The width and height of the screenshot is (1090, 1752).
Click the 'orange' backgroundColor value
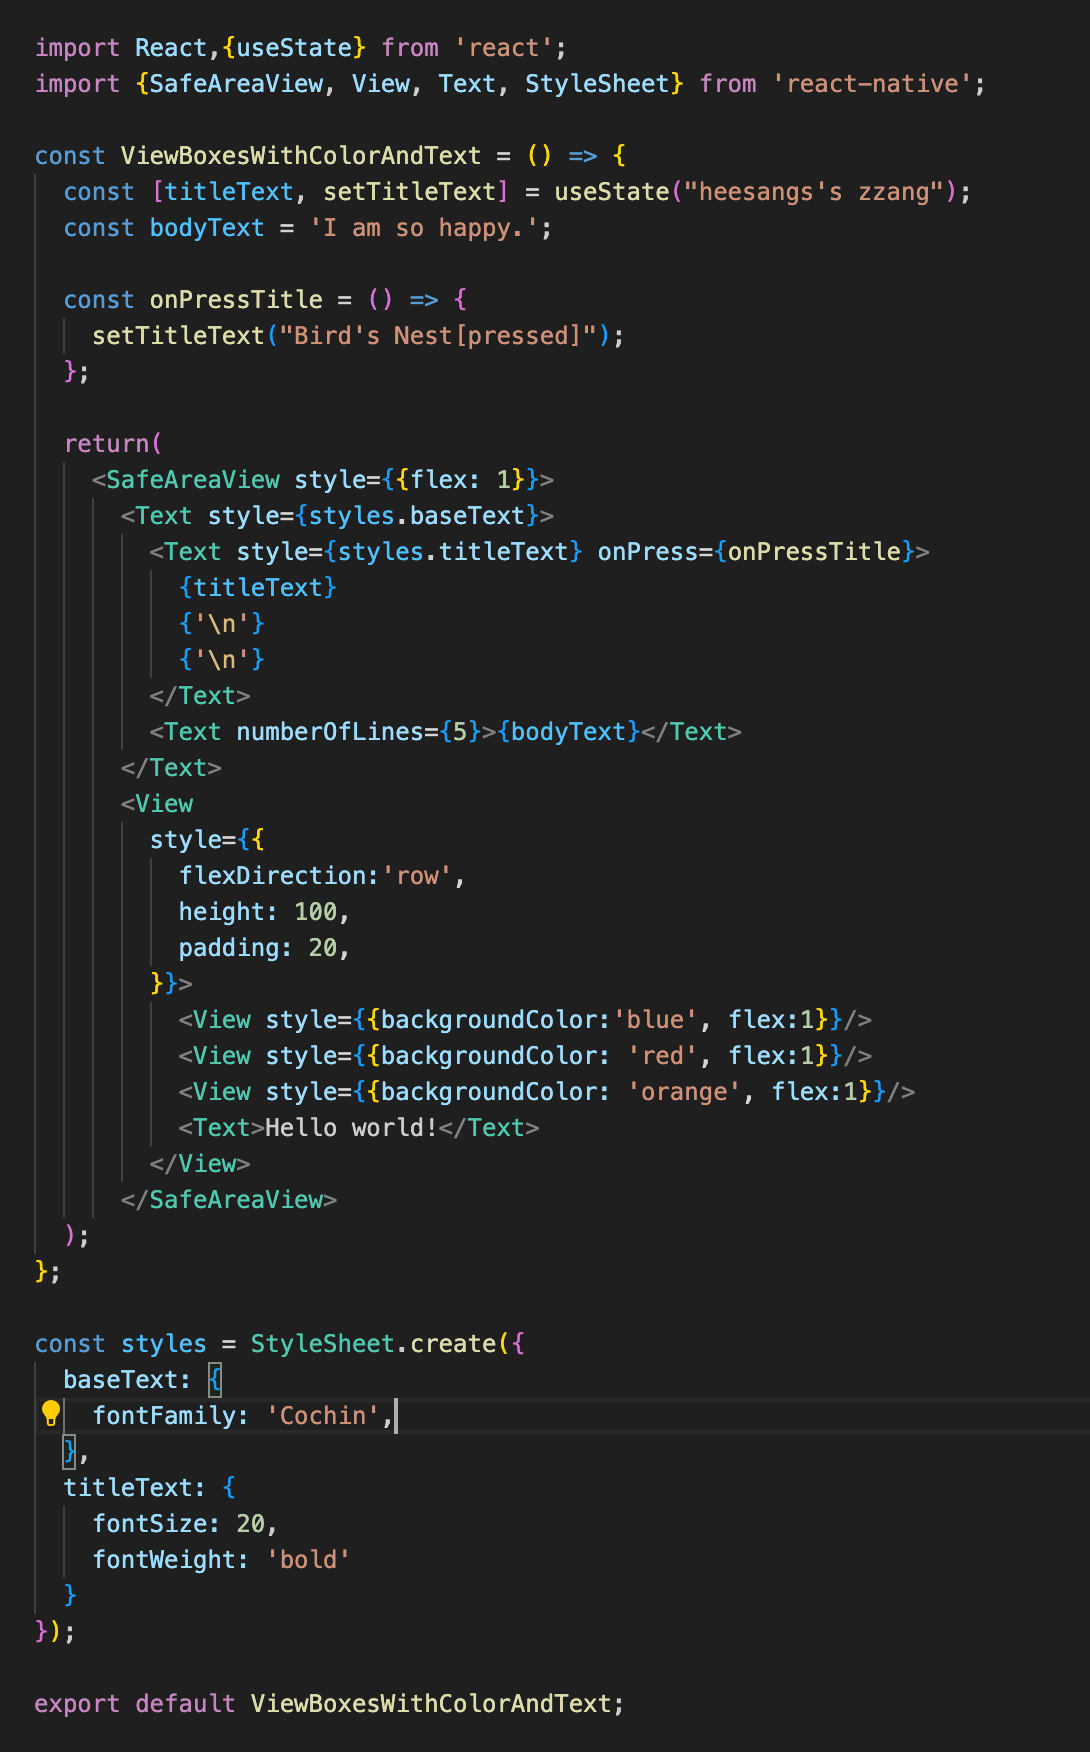684,1092
